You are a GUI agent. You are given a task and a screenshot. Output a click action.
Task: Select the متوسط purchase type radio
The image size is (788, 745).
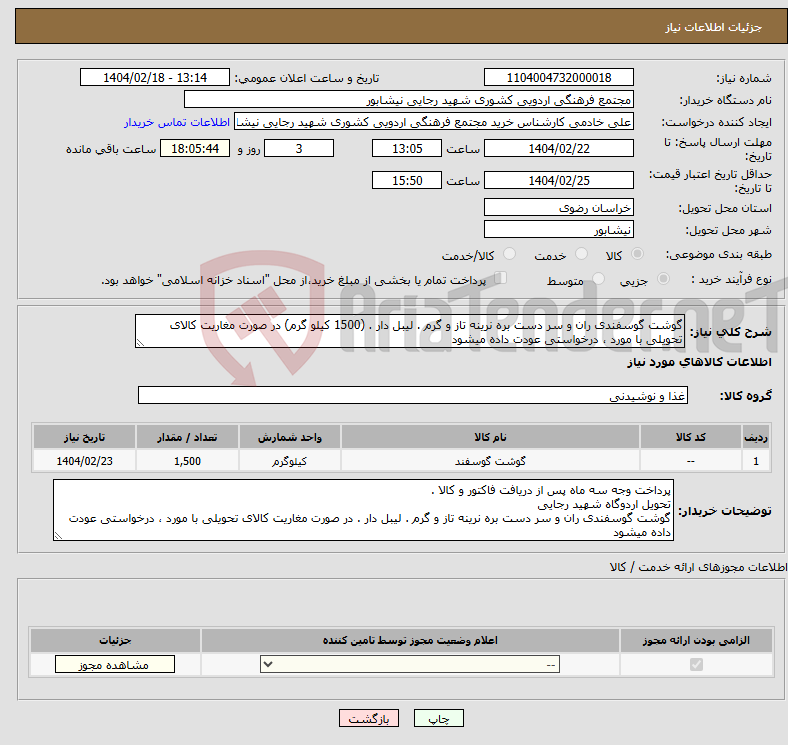(x=599, y=278)
